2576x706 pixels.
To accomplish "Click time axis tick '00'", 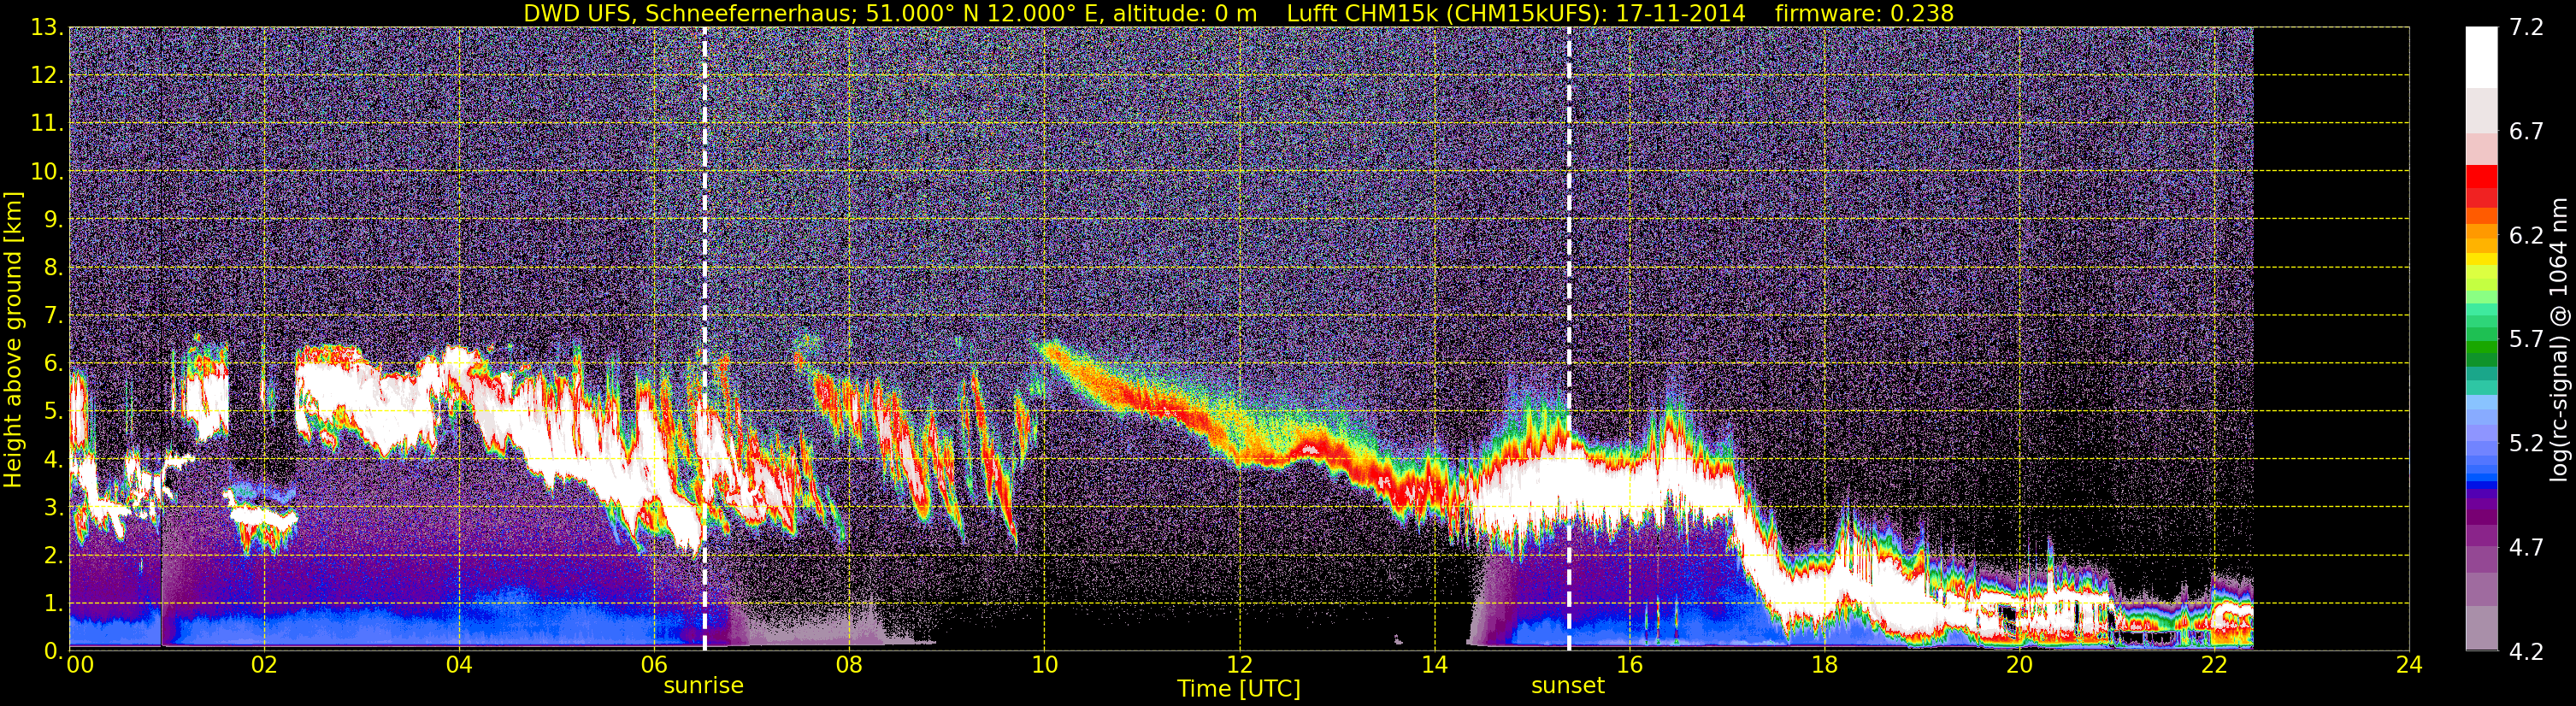I will point(80,666).
